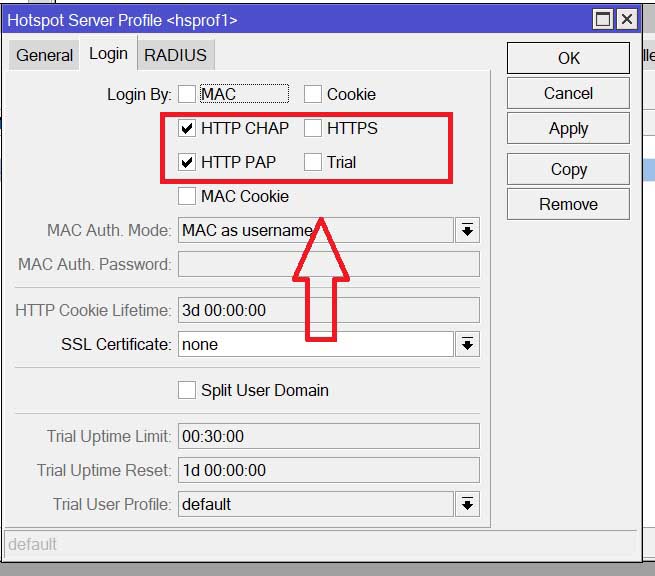The image size is (655, 576).
Task: Open the SSL Certificate dropdown arrow
Action: [467, 345]
